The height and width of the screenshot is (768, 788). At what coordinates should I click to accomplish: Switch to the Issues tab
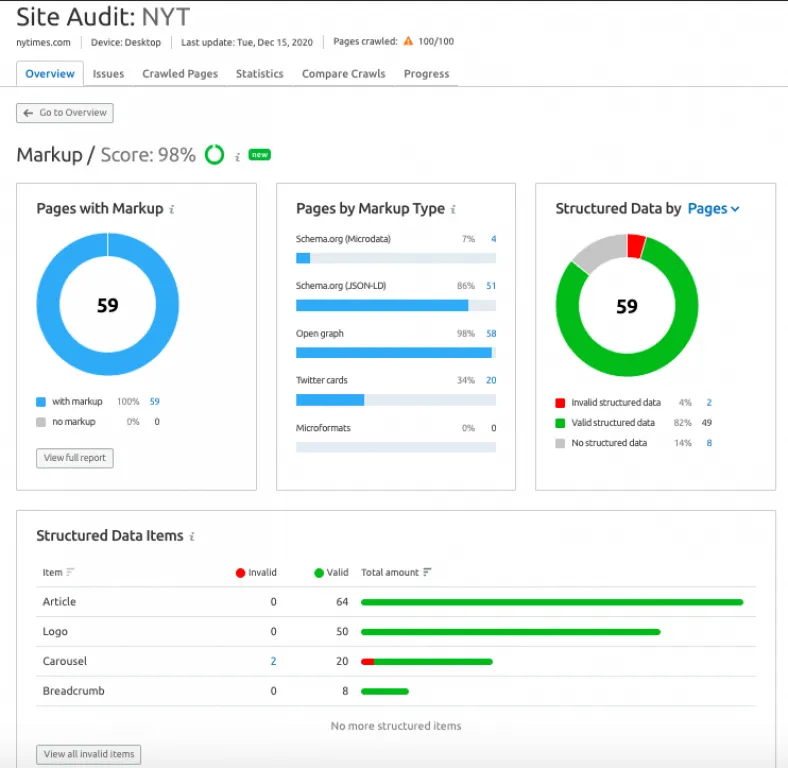tap(108, 74)
